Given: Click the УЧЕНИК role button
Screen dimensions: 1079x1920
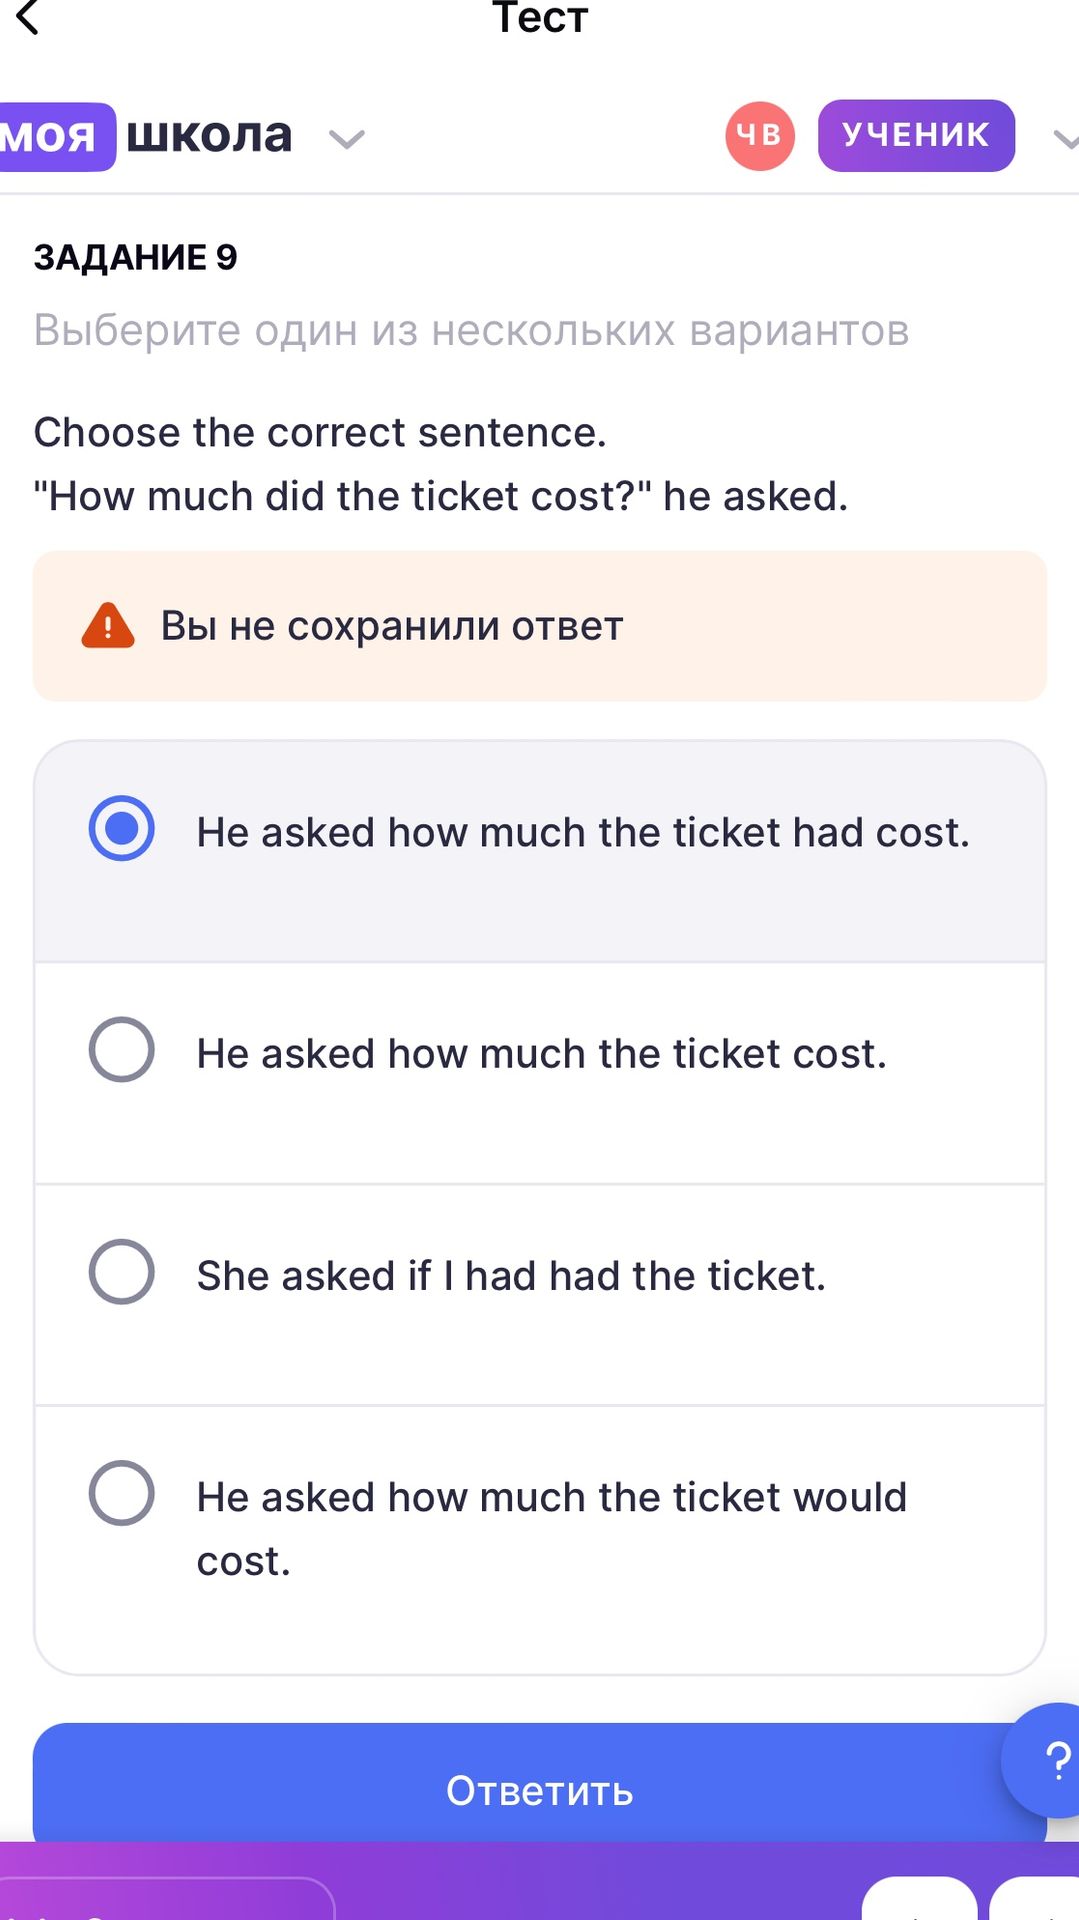Looking at the screenshot, I should click(x=916, y=135).
